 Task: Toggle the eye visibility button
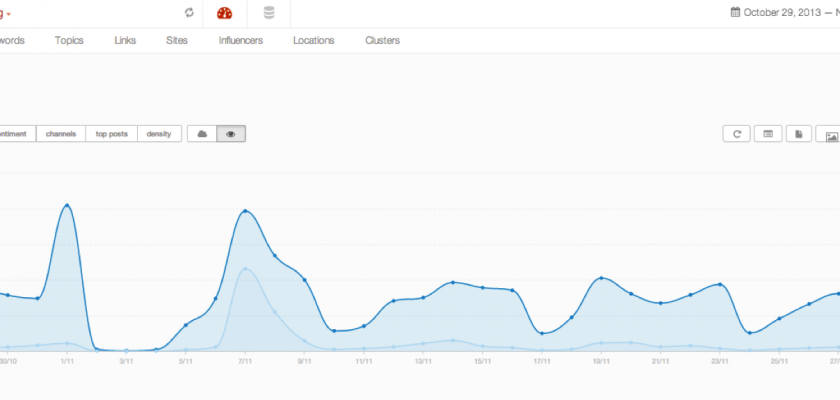click(231, 134)
